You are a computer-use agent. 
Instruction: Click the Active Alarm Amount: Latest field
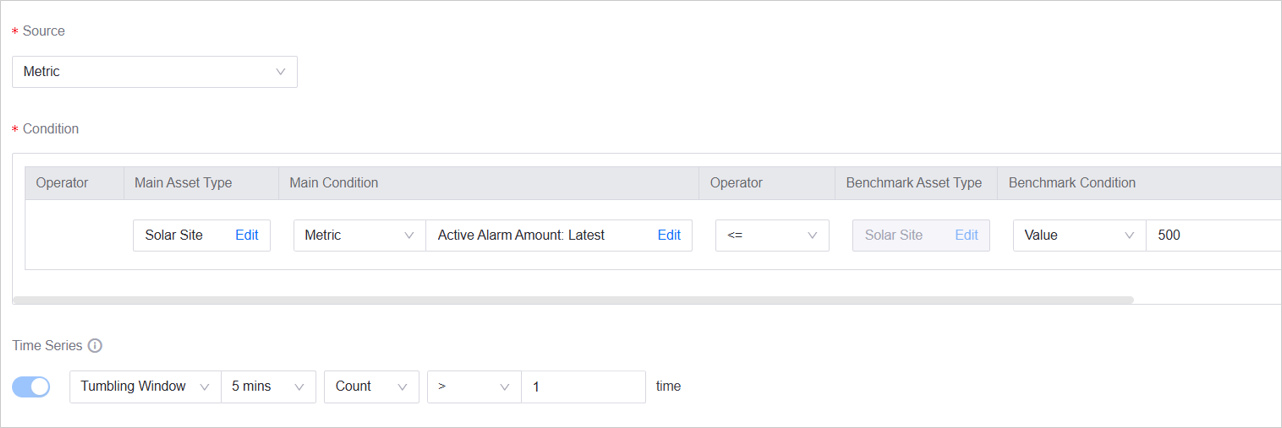point(535,236)
